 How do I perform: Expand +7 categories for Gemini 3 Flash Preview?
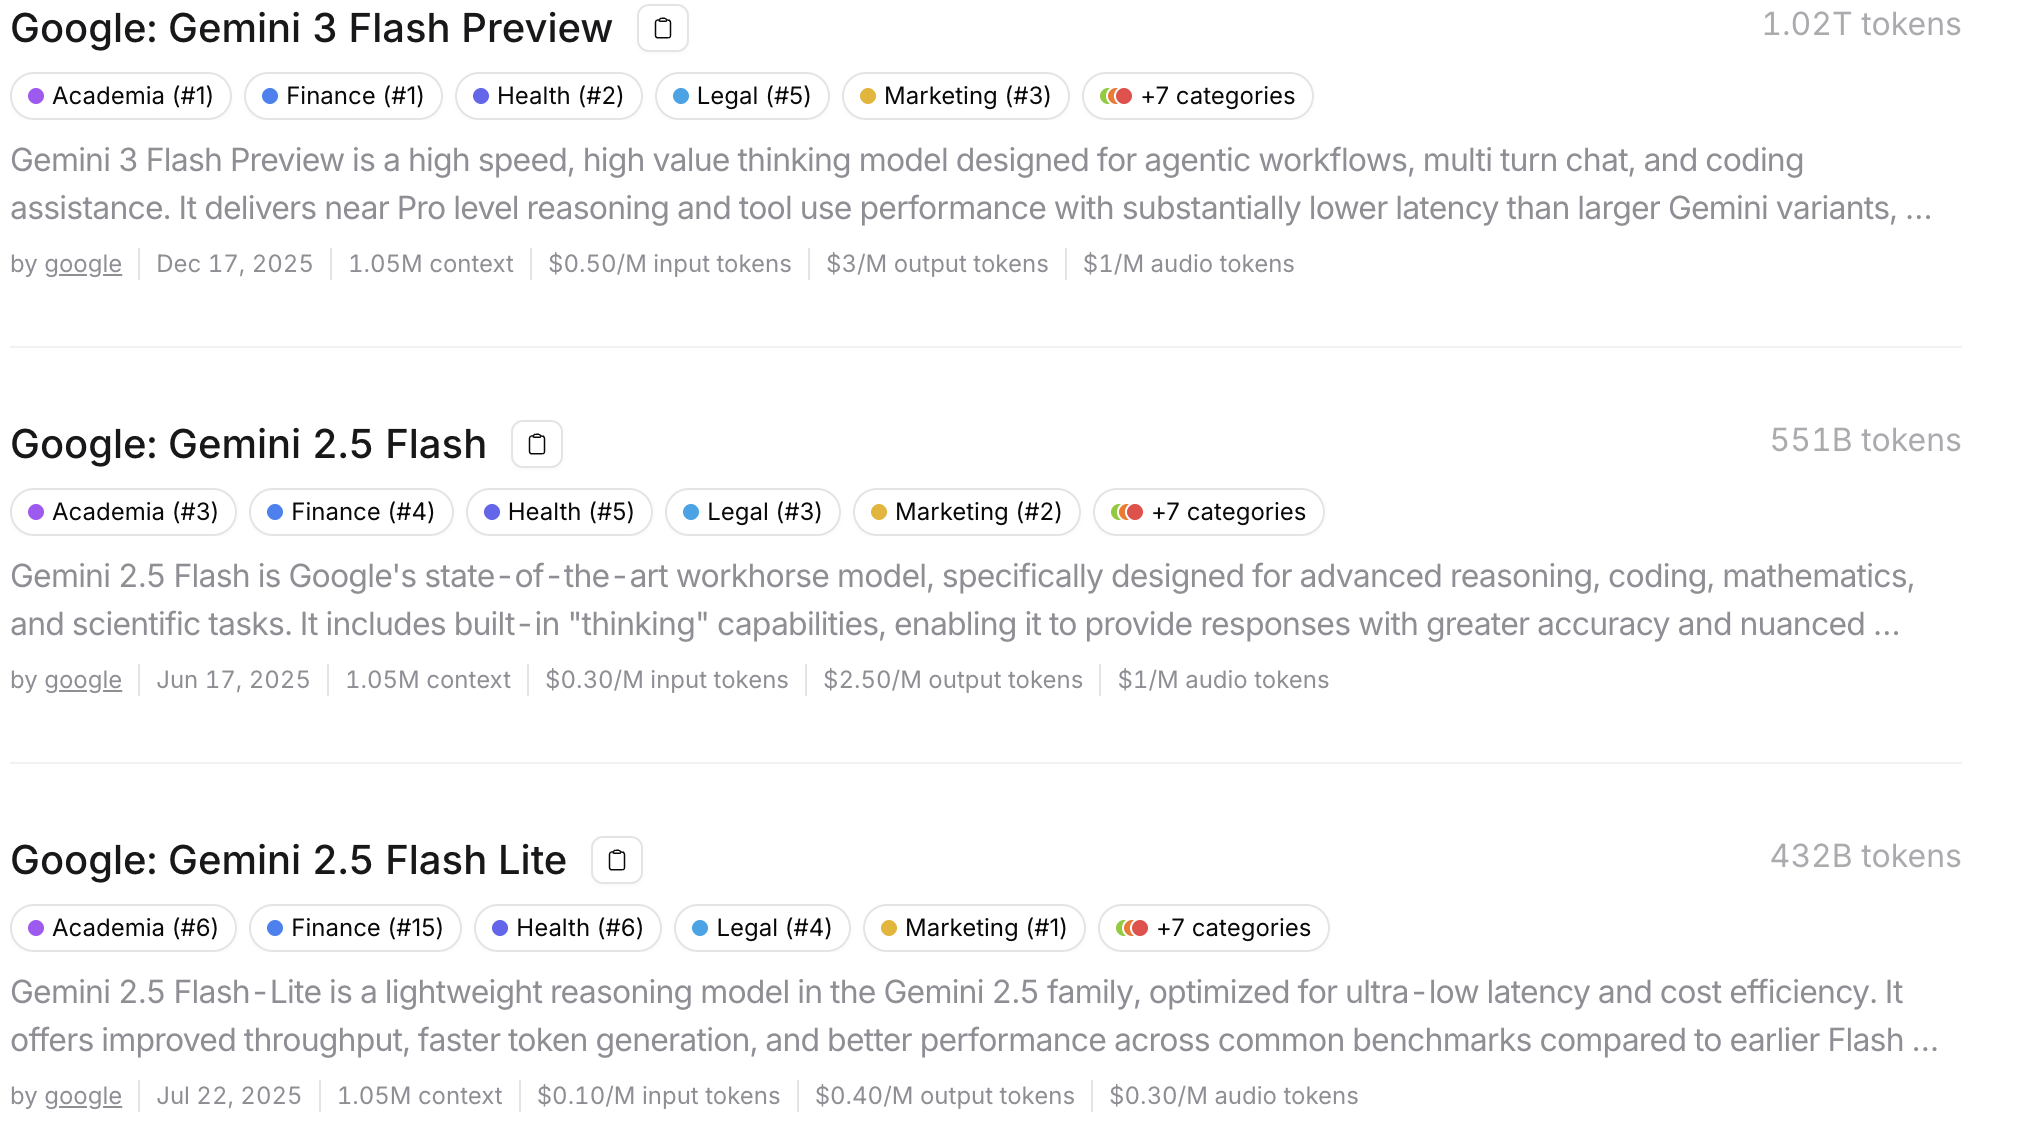point(1198,96)
